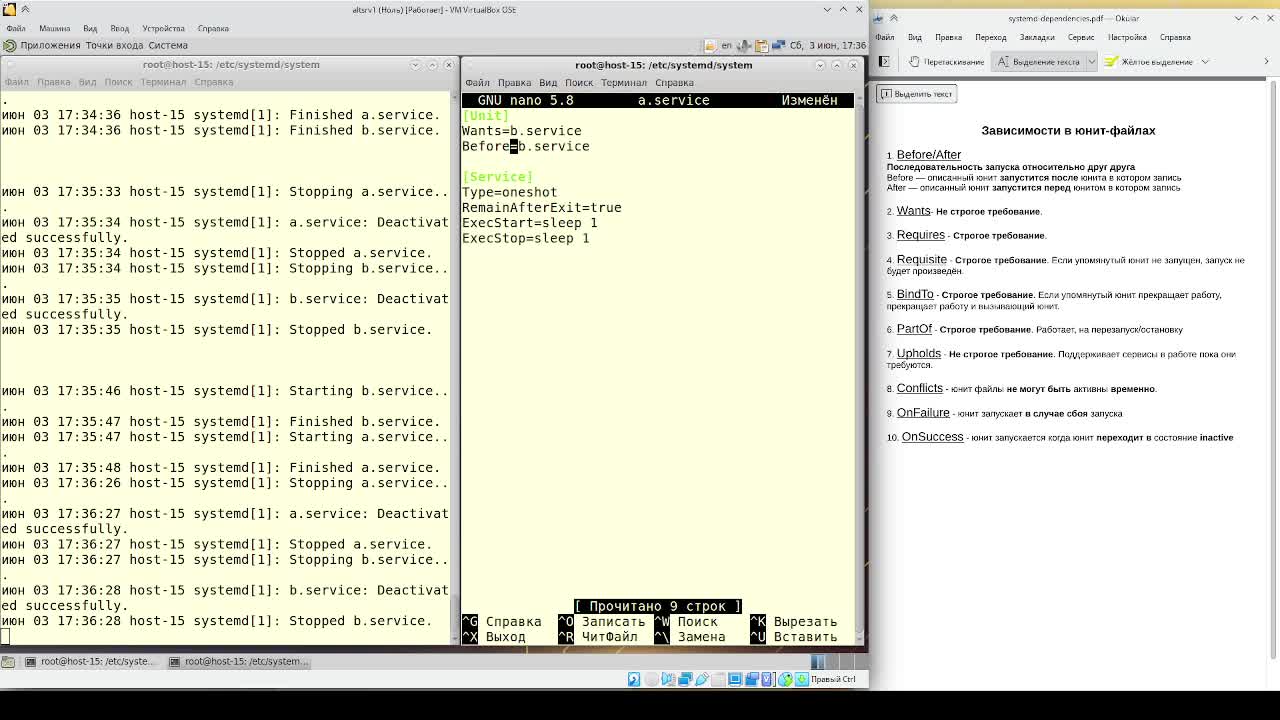Switch the 'en' keyboard layout indicator
The image size is (1280, 720).
point(727,45)
